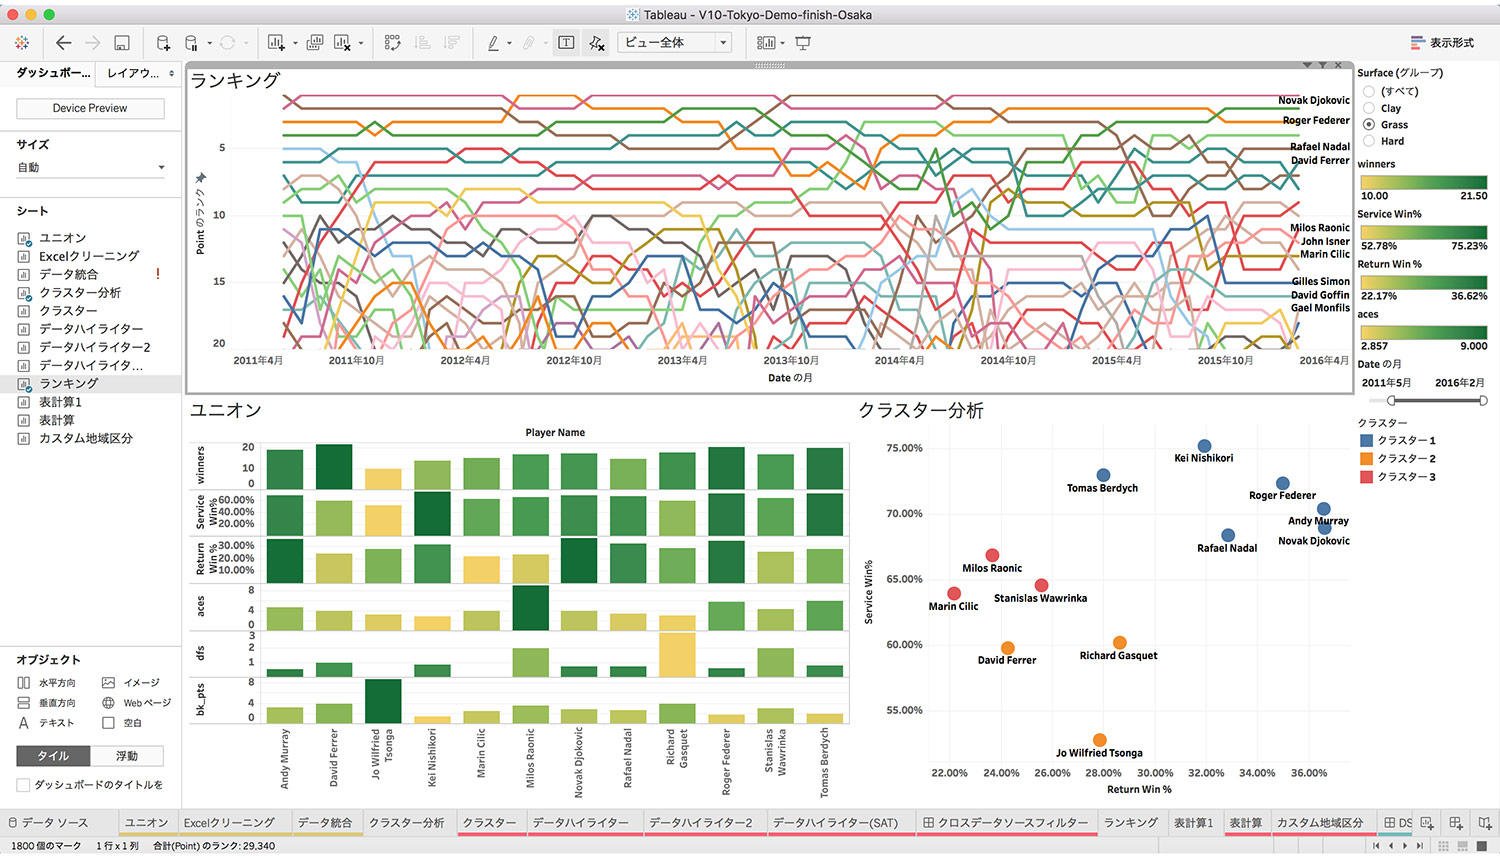Click the save icon in toolbar
The height and width of the screenshot is (858, 1500).
(x=121, y=43)
